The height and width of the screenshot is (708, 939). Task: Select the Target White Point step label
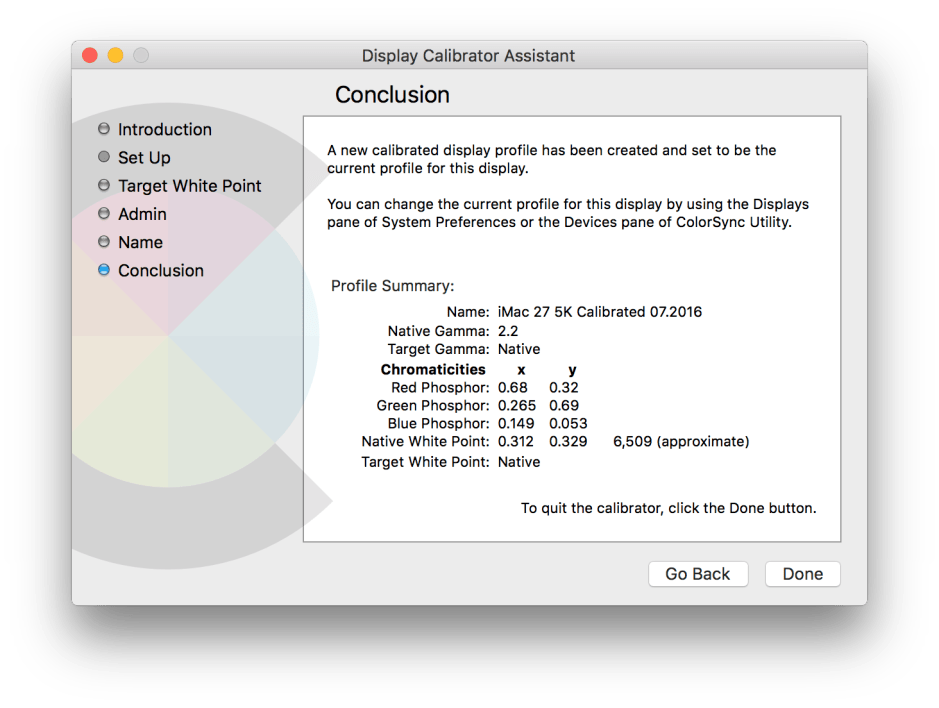(189, 186)
